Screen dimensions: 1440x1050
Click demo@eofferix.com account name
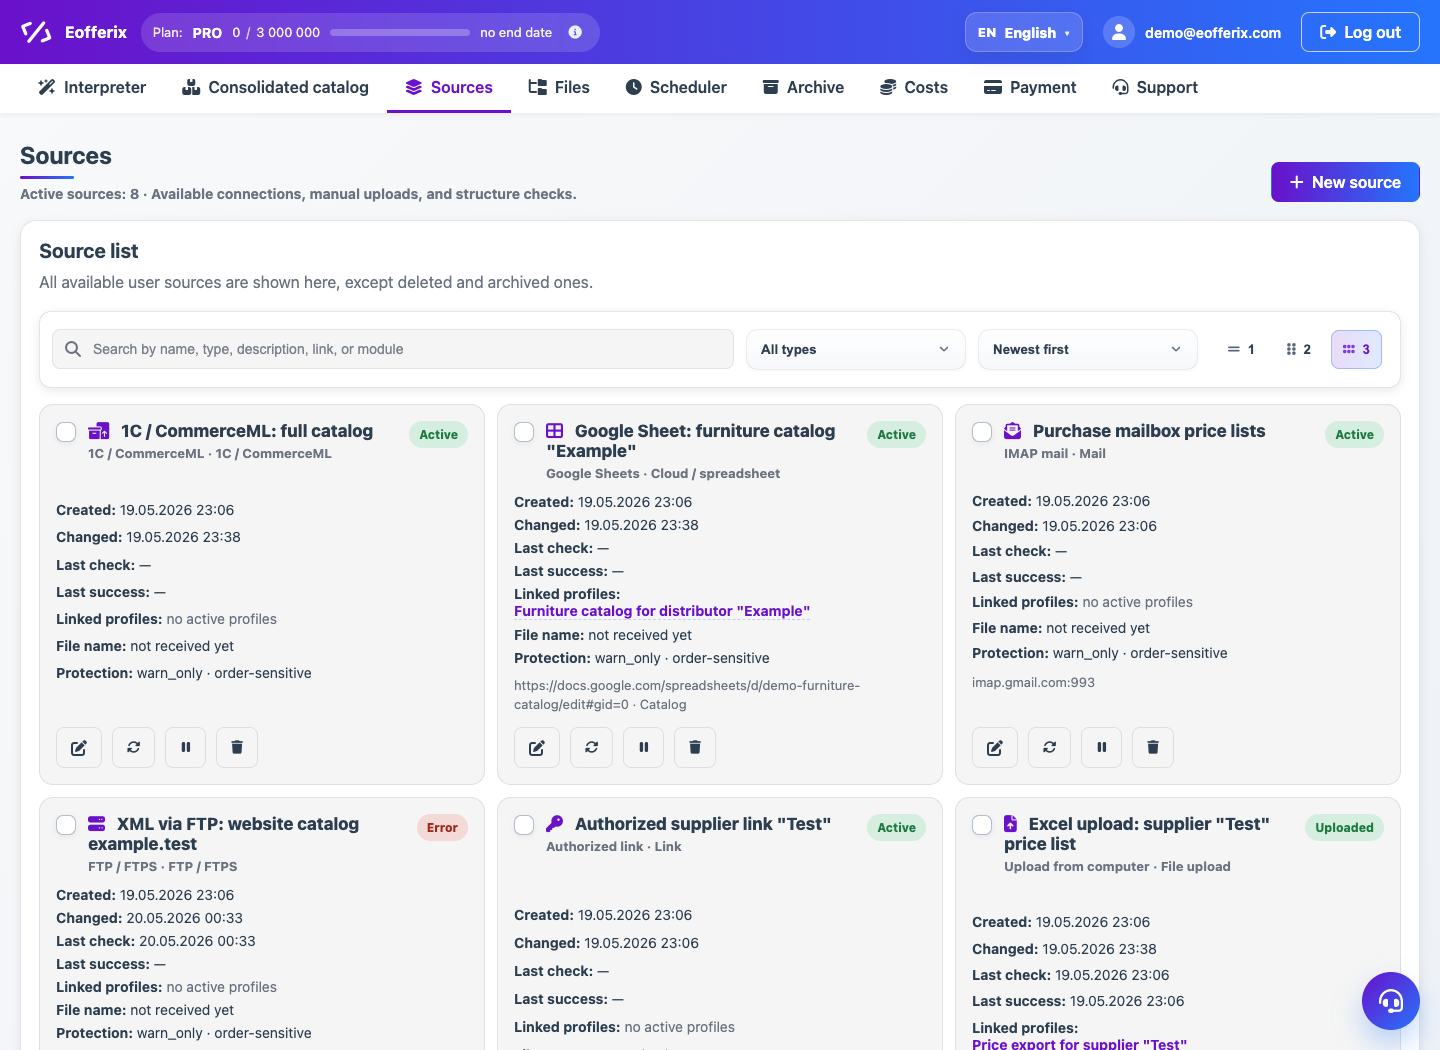1213,33
